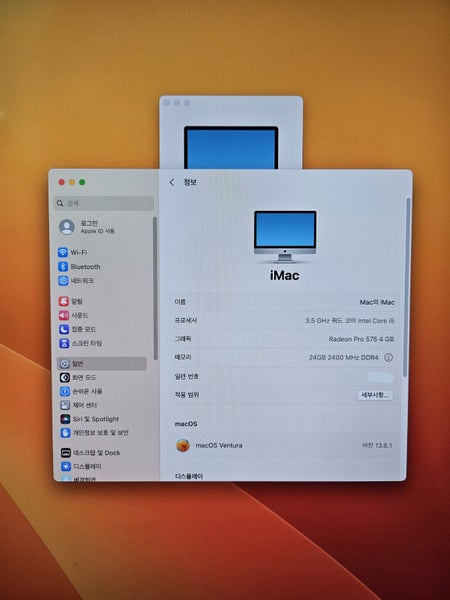The width and height of the screenshot is (450, 600).
Task: Click the iMac picture in the back window
Action: [231, 147]
